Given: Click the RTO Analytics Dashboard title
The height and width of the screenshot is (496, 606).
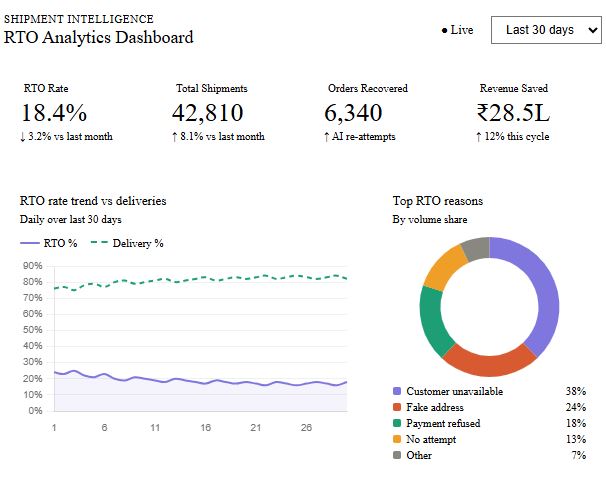Looking at the screenshot, I should tap(99, 37).
